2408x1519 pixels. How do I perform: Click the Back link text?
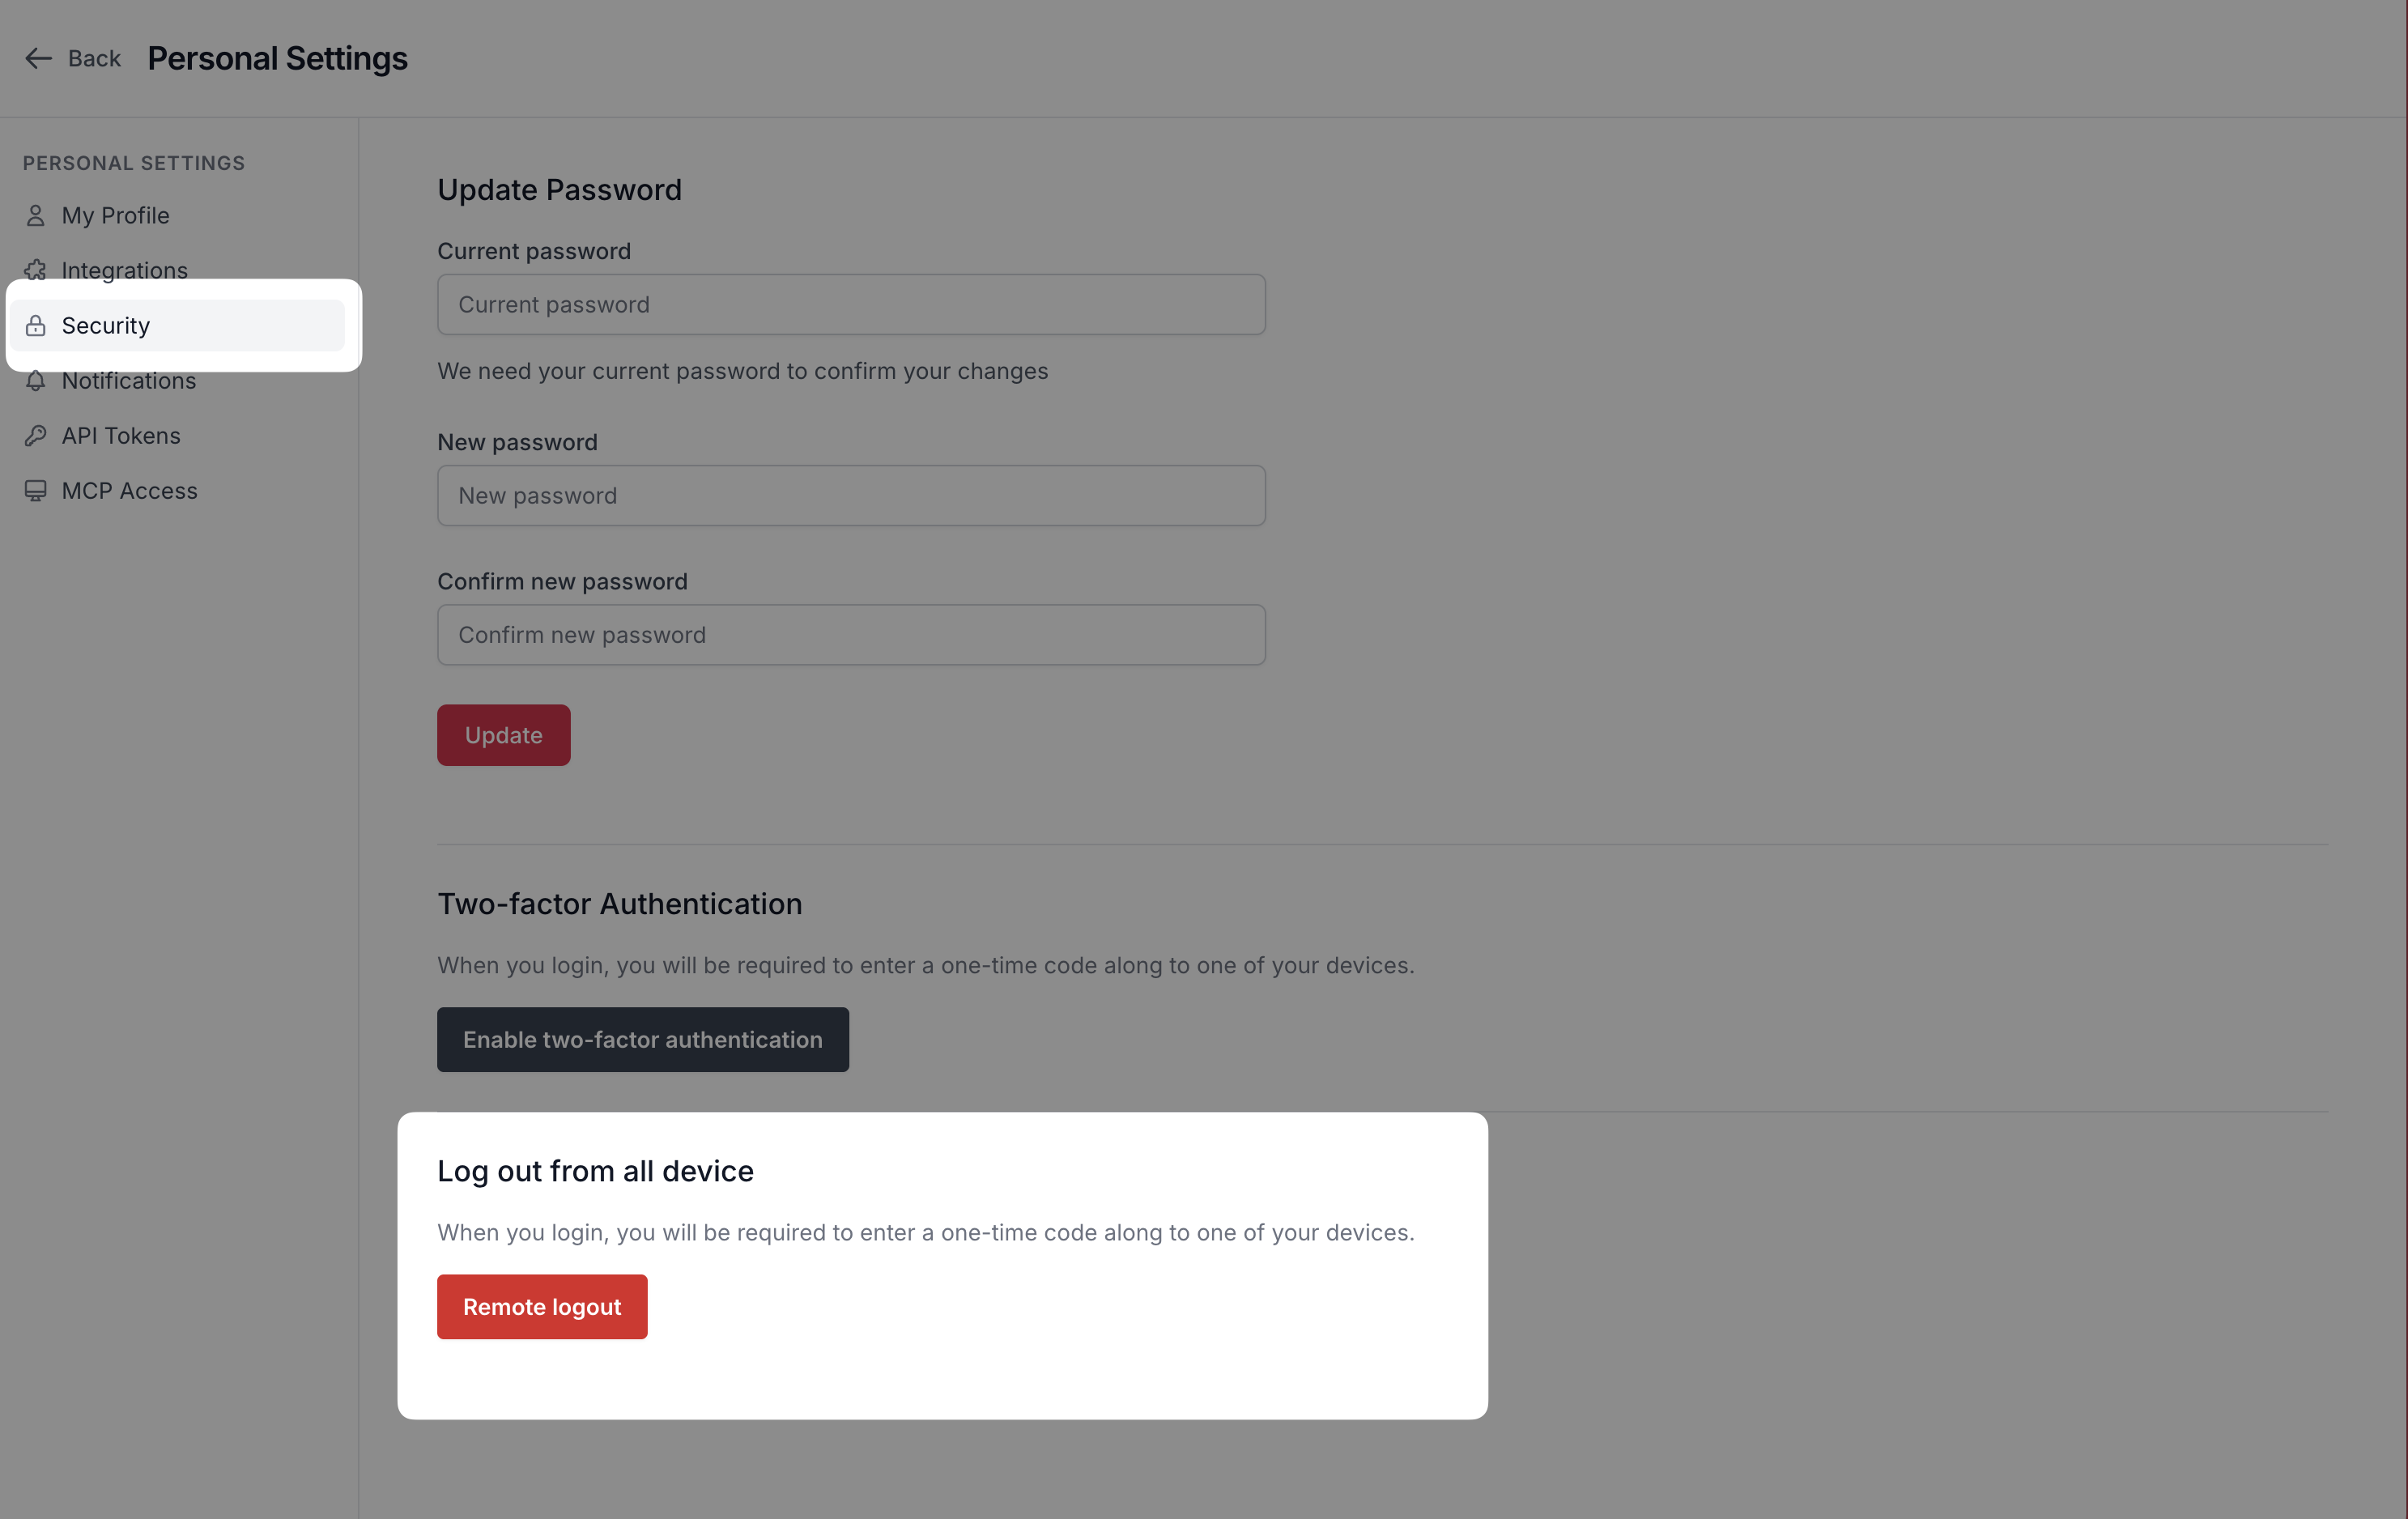(95, 59)
